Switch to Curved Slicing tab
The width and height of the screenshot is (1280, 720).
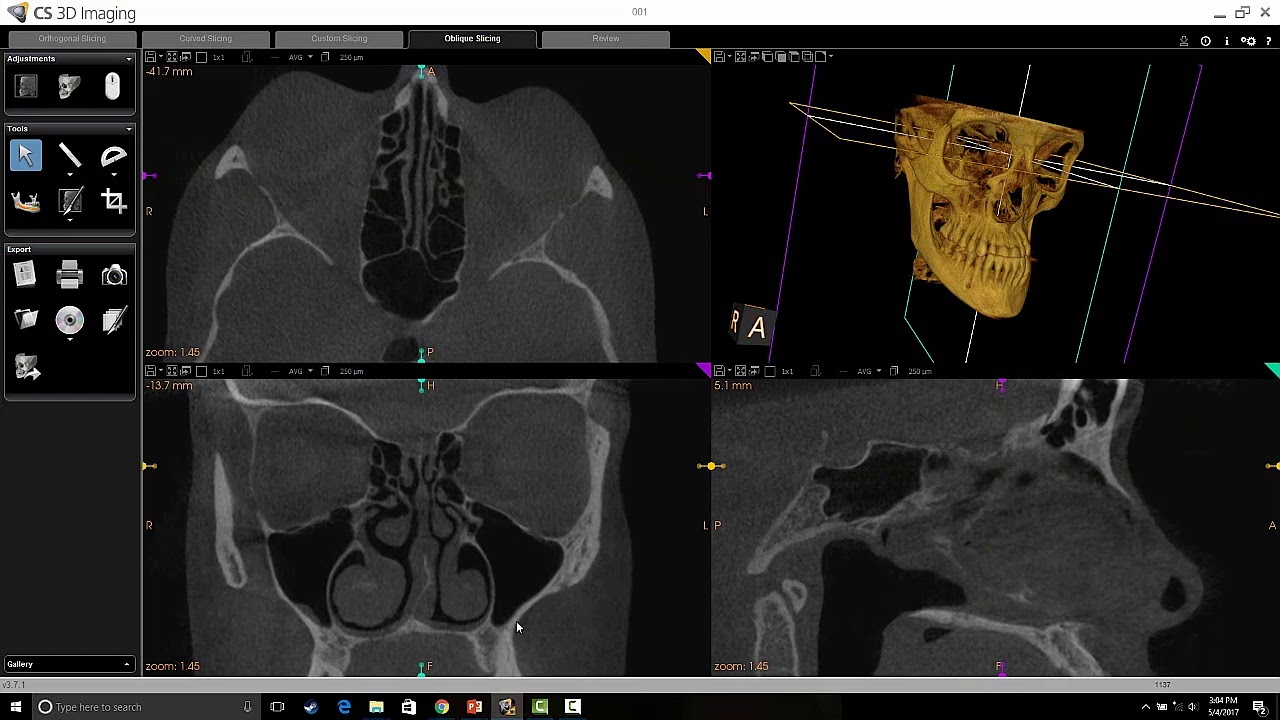(205, 39)
